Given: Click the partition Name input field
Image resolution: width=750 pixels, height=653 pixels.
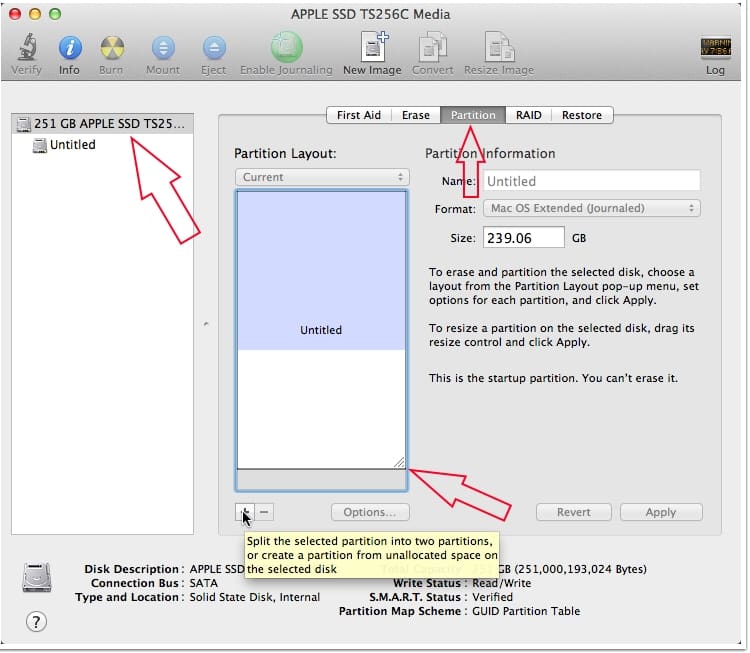Looking at the screenshot, I should click(x=592, y=181).
